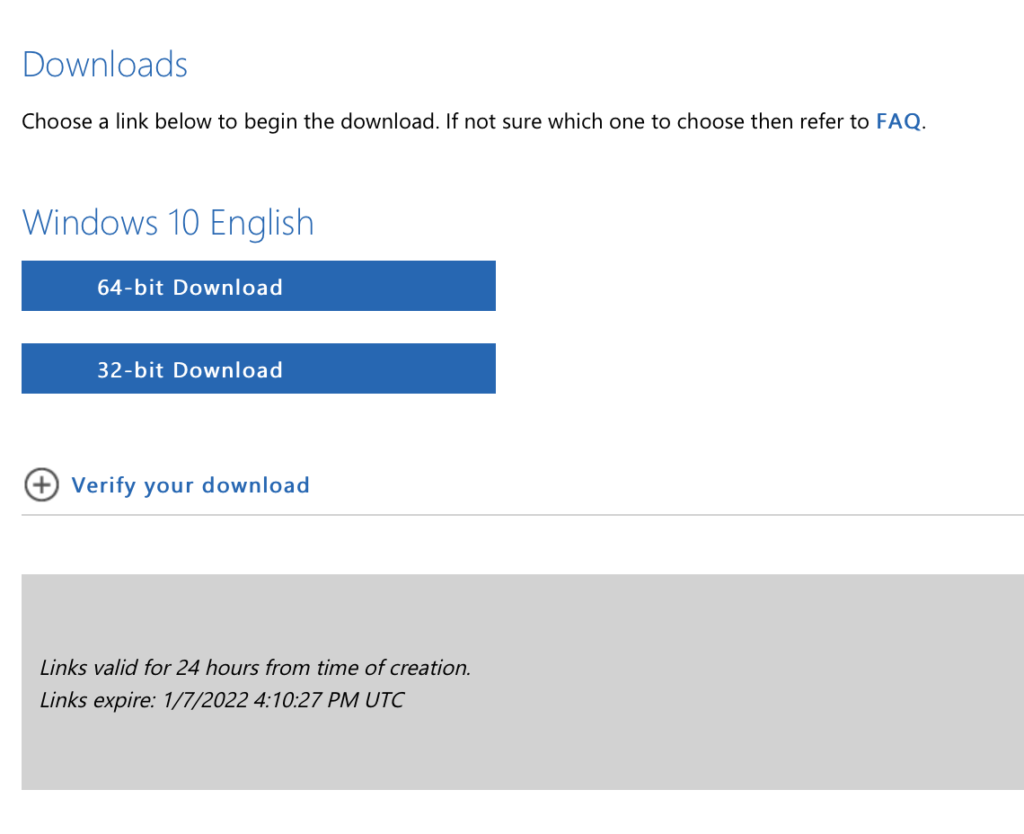Click the 'Choose a link below' instruction text
The height and width of the screenshot is (834, 1024).
point(120,122)
